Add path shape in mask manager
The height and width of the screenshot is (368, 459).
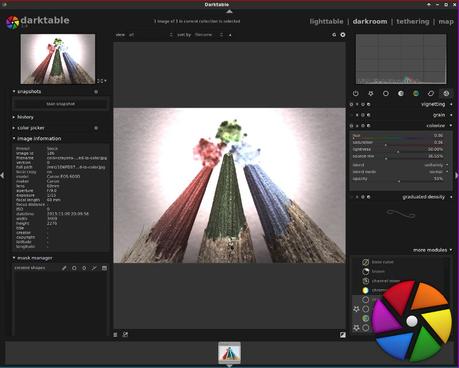[94, 268]
